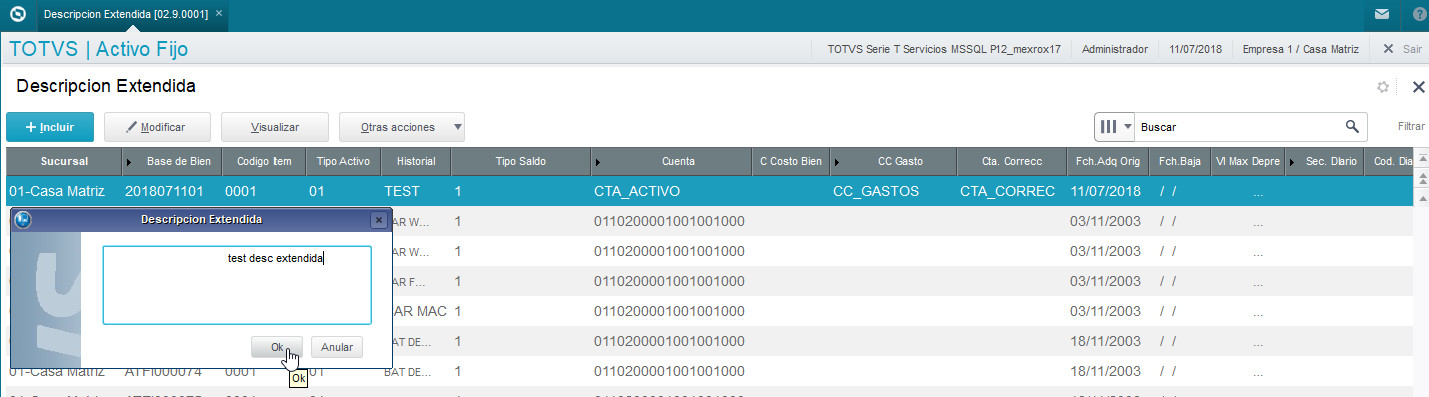Expand the Cuenta column header arrow
Image resolution: width=1429 pixels, height=397 pixels.
click(x=597, y=161)
